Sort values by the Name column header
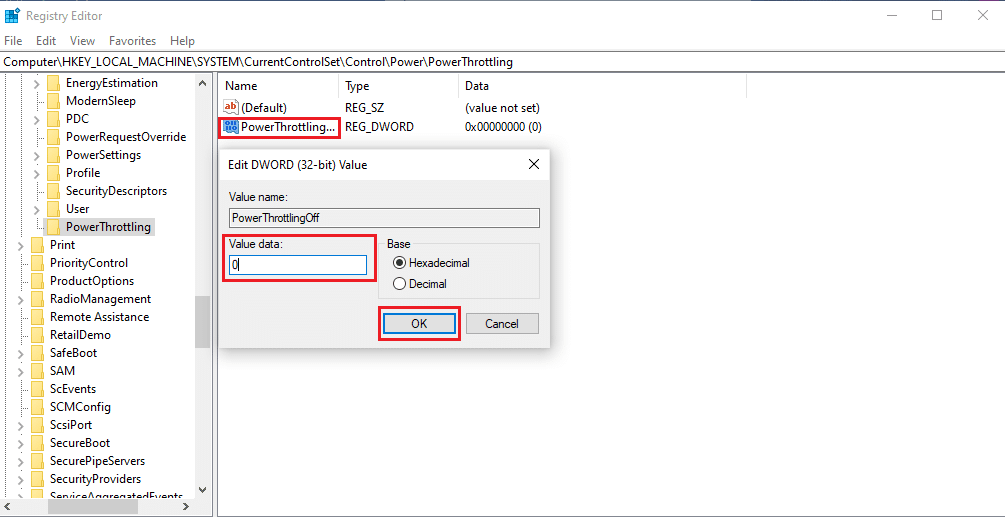The image size is (1005, 517). pos(278,86)
